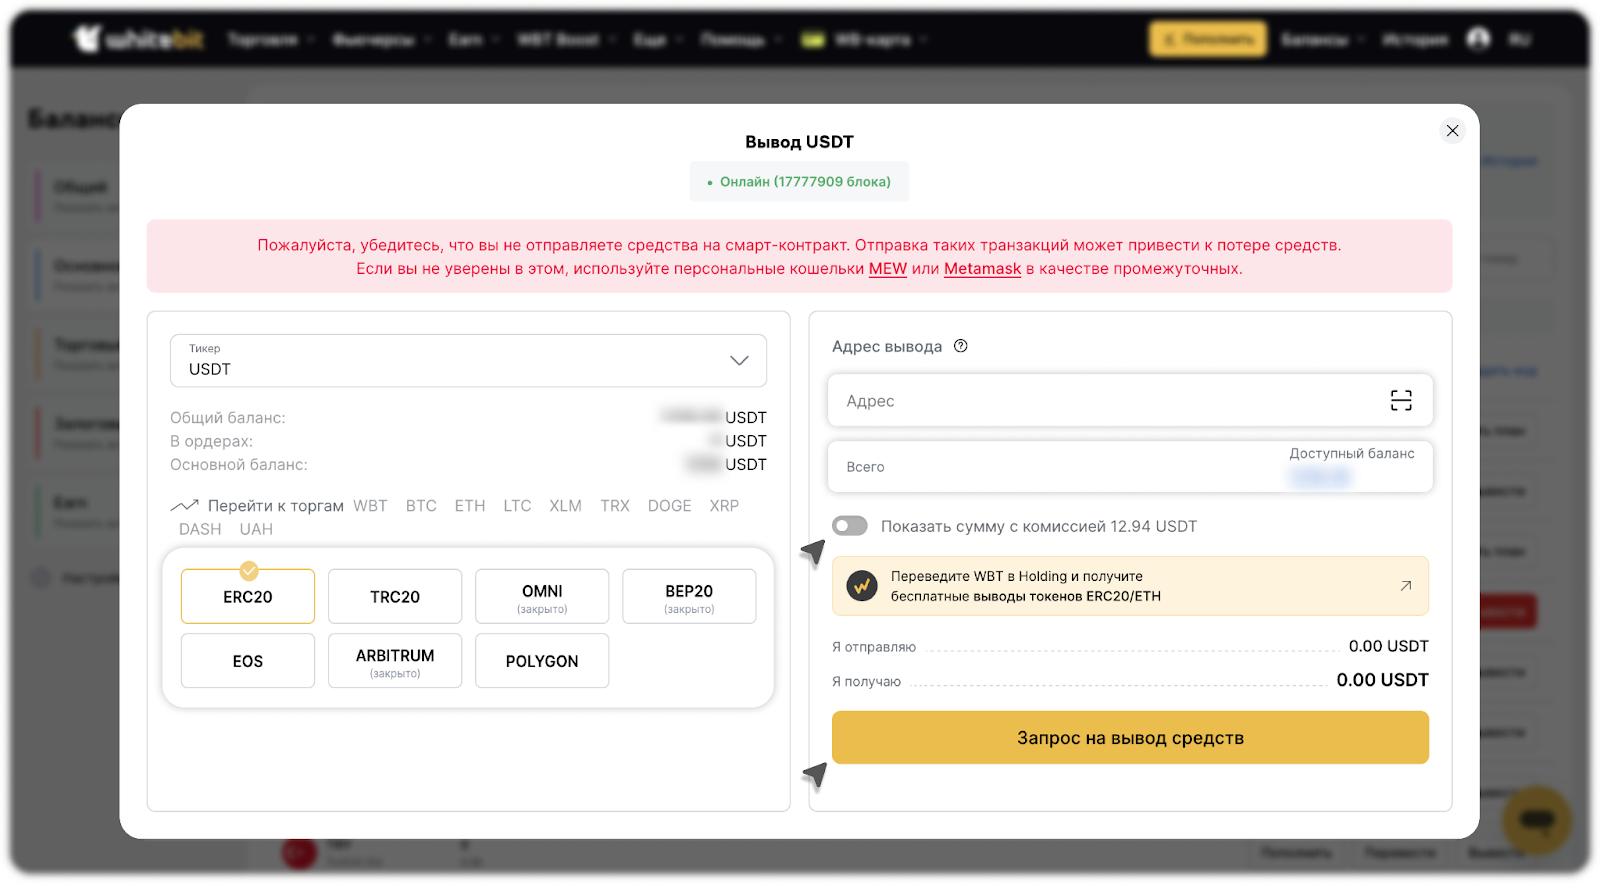Click the 0.00 USDT Я получаю amount
The height and width of the screenshot is (884, 1600).
click(1383, 680)
